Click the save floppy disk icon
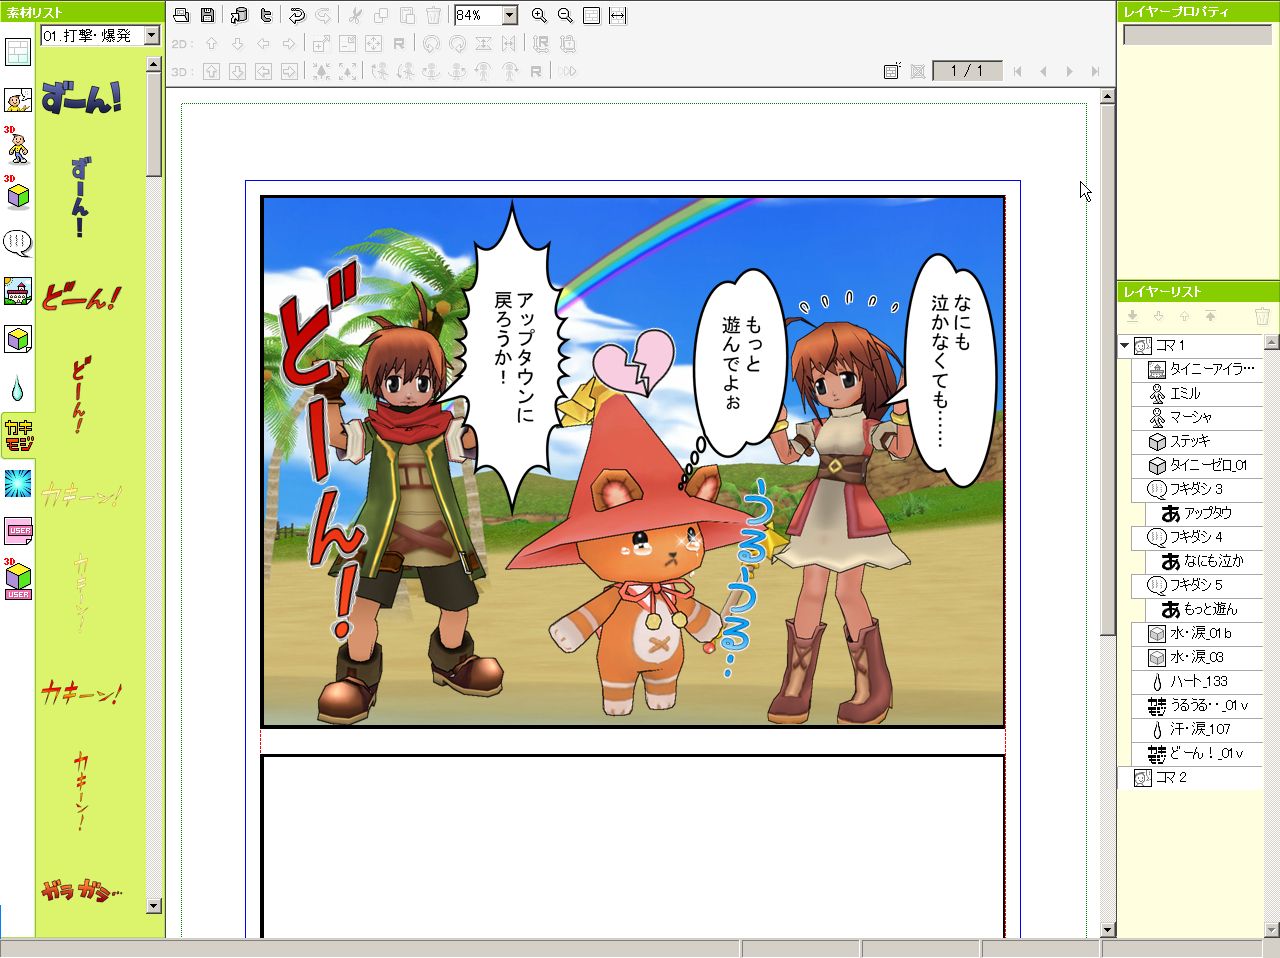Image resolution: width=1280 pixels, height=958 pixels. pos(207,15)
